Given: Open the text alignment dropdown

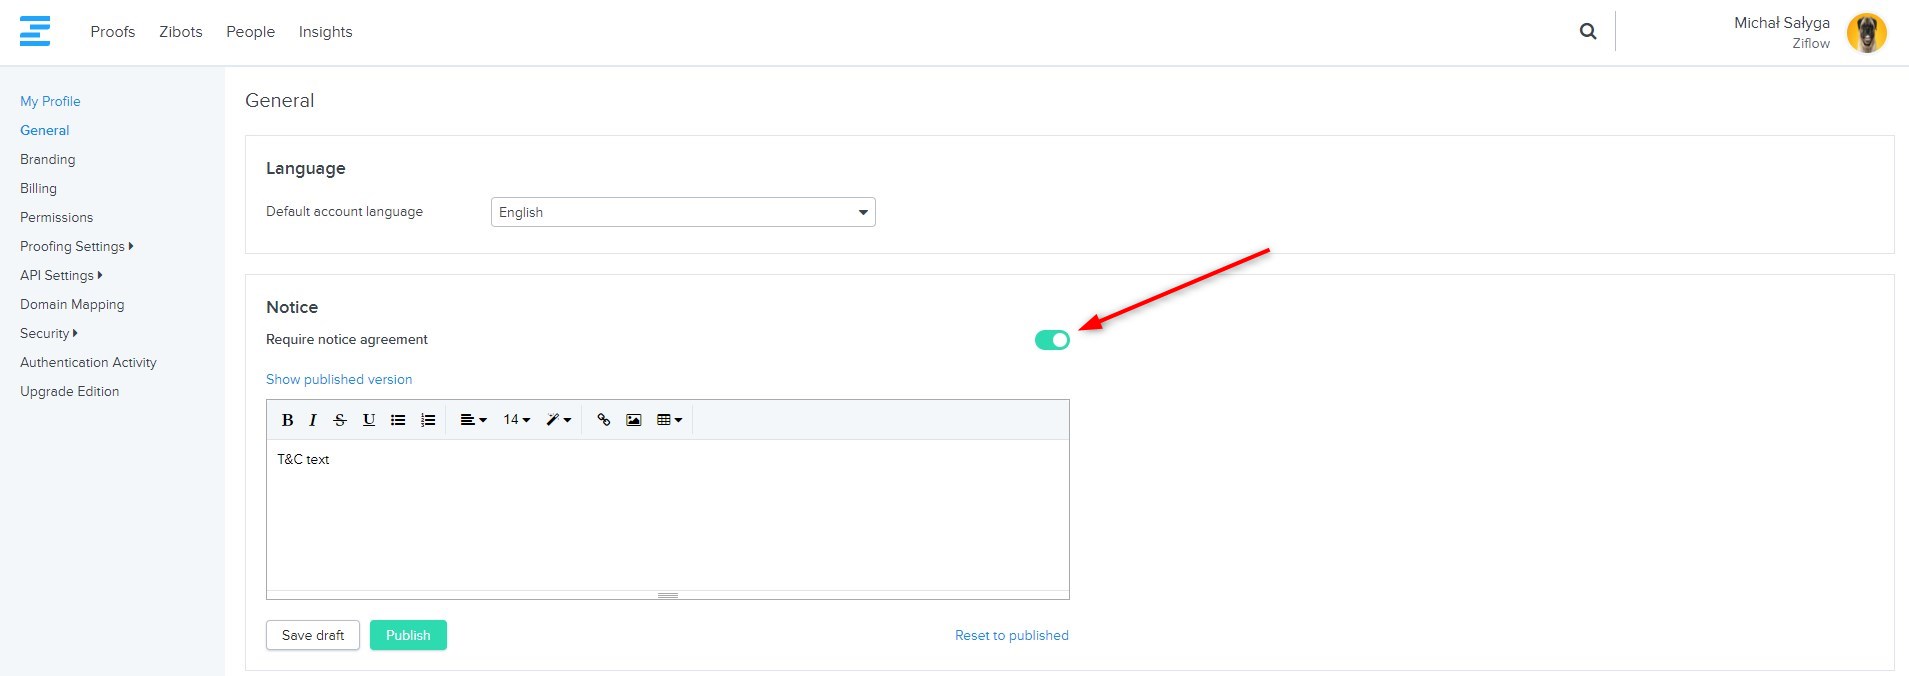Looking at the screenshot, I should click(x=473, y=420).
